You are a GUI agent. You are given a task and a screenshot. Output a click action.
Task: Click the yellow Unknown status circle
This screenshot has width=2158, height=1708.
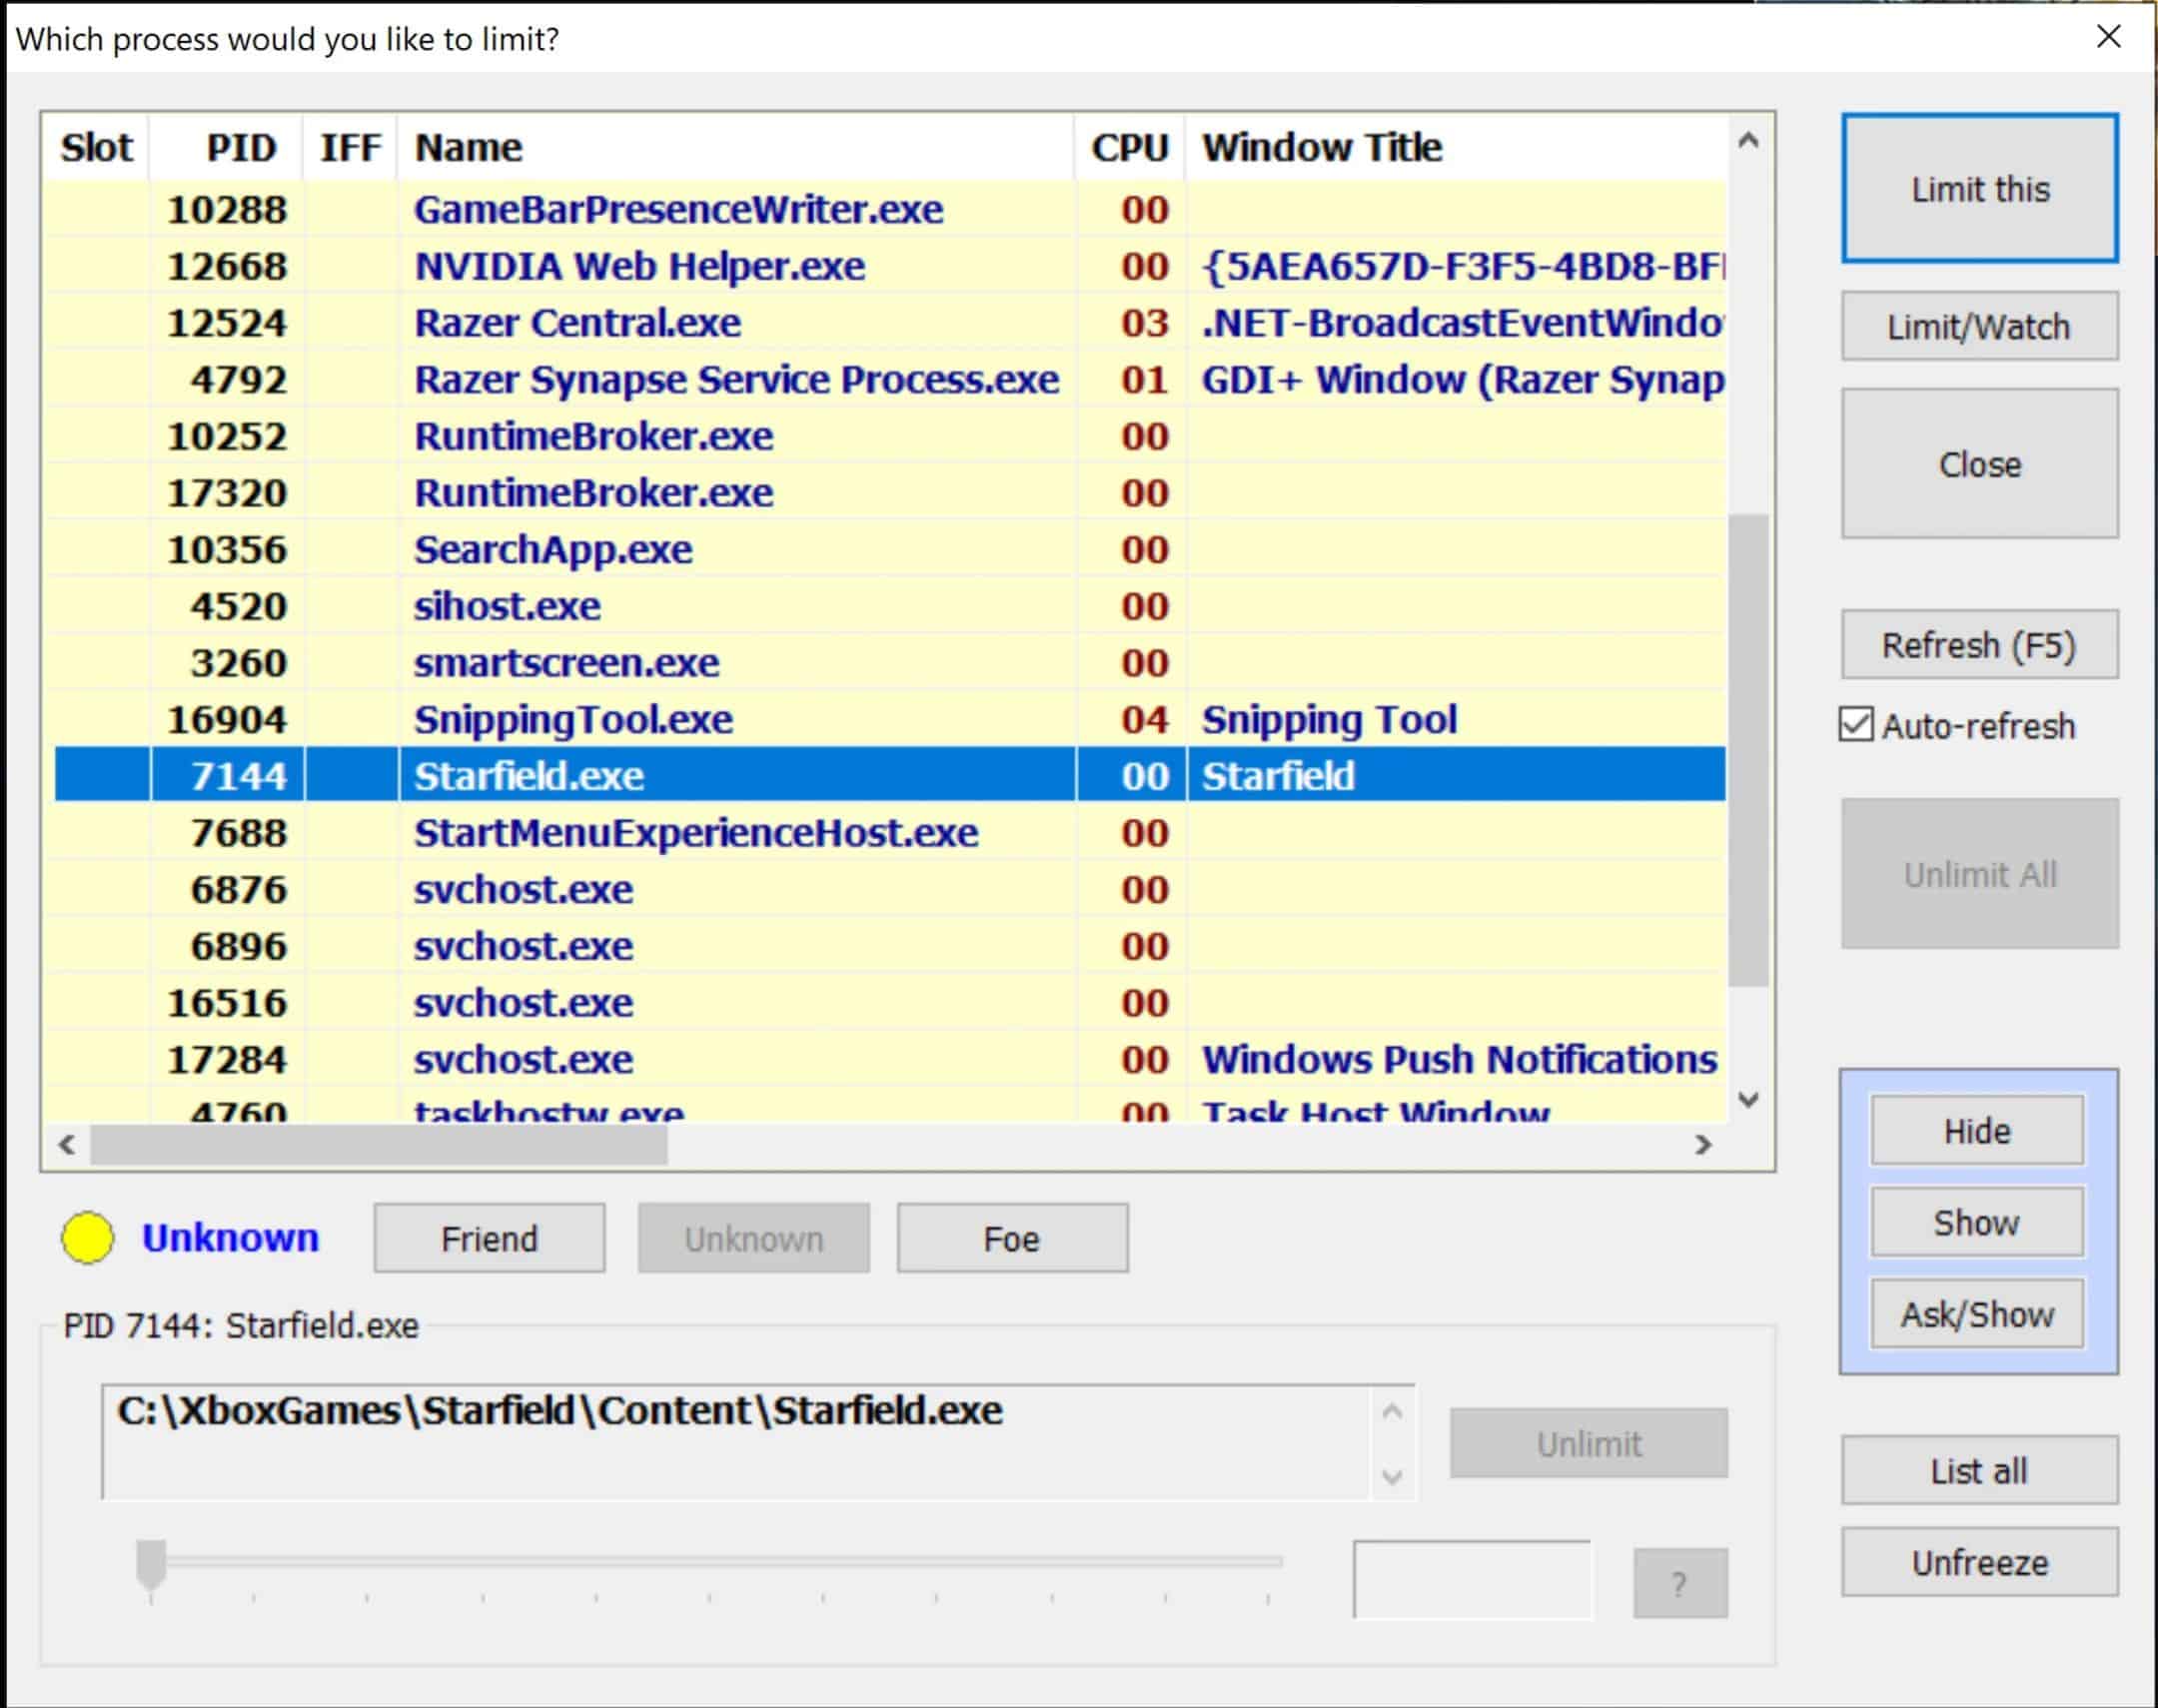click(87, 1238)
